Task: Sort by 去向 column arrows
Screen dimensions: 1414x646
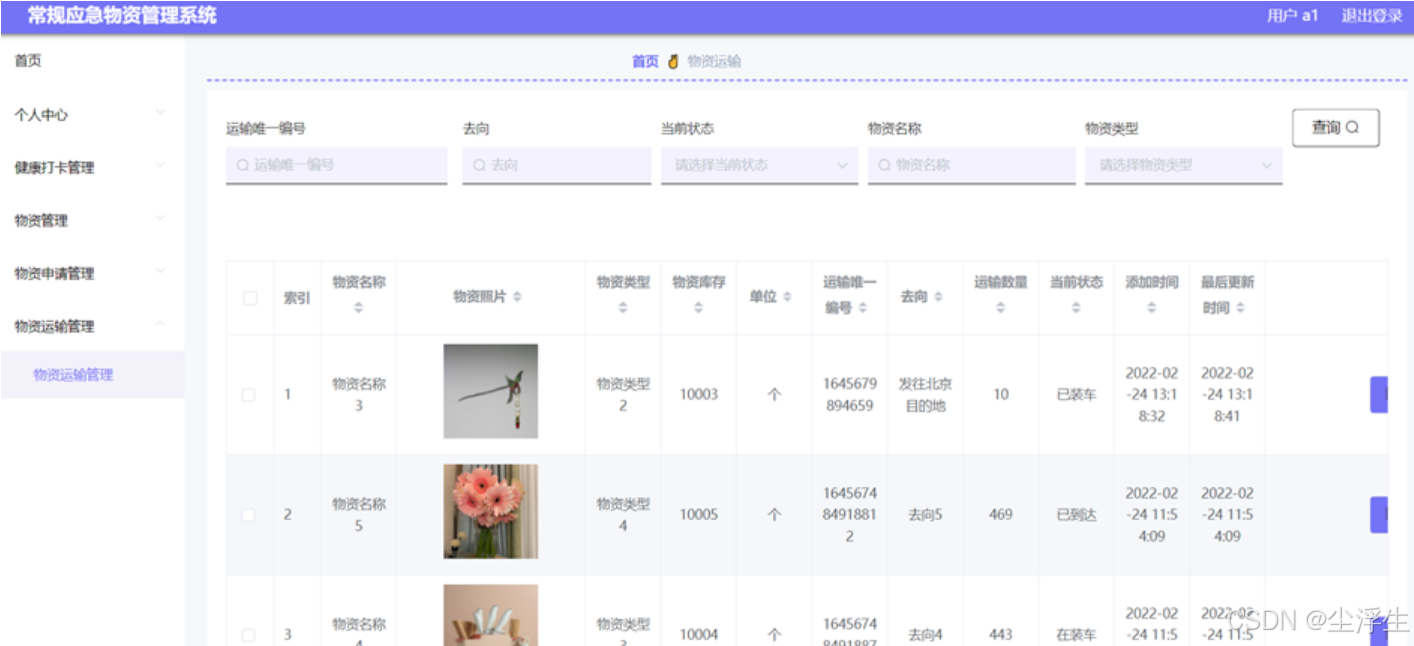Action: point(938,297)
